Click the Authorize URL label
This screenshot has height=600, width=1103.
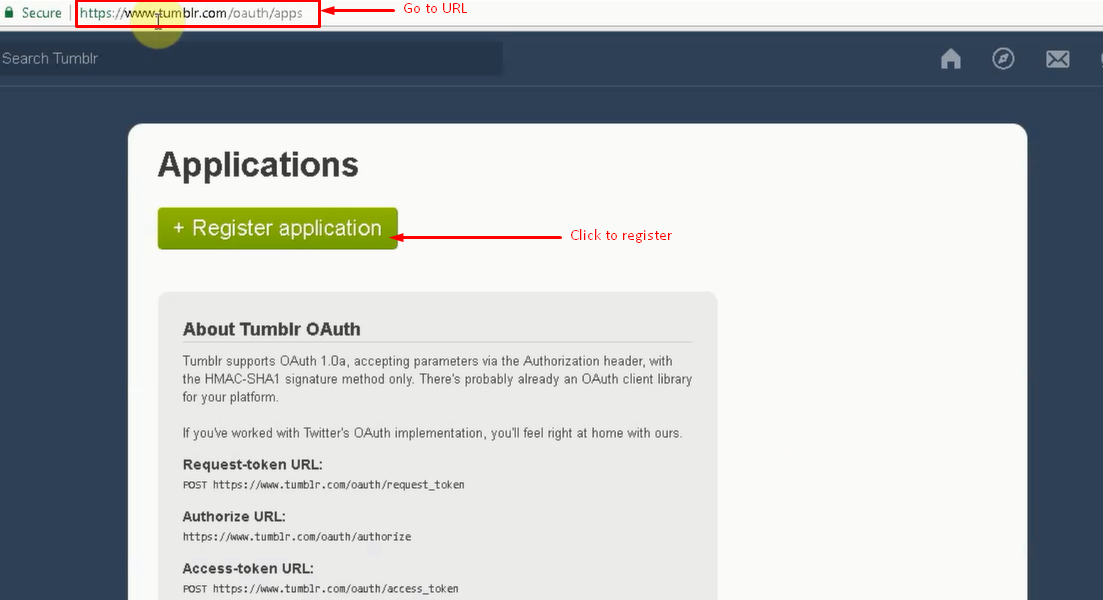pos(234,516)
